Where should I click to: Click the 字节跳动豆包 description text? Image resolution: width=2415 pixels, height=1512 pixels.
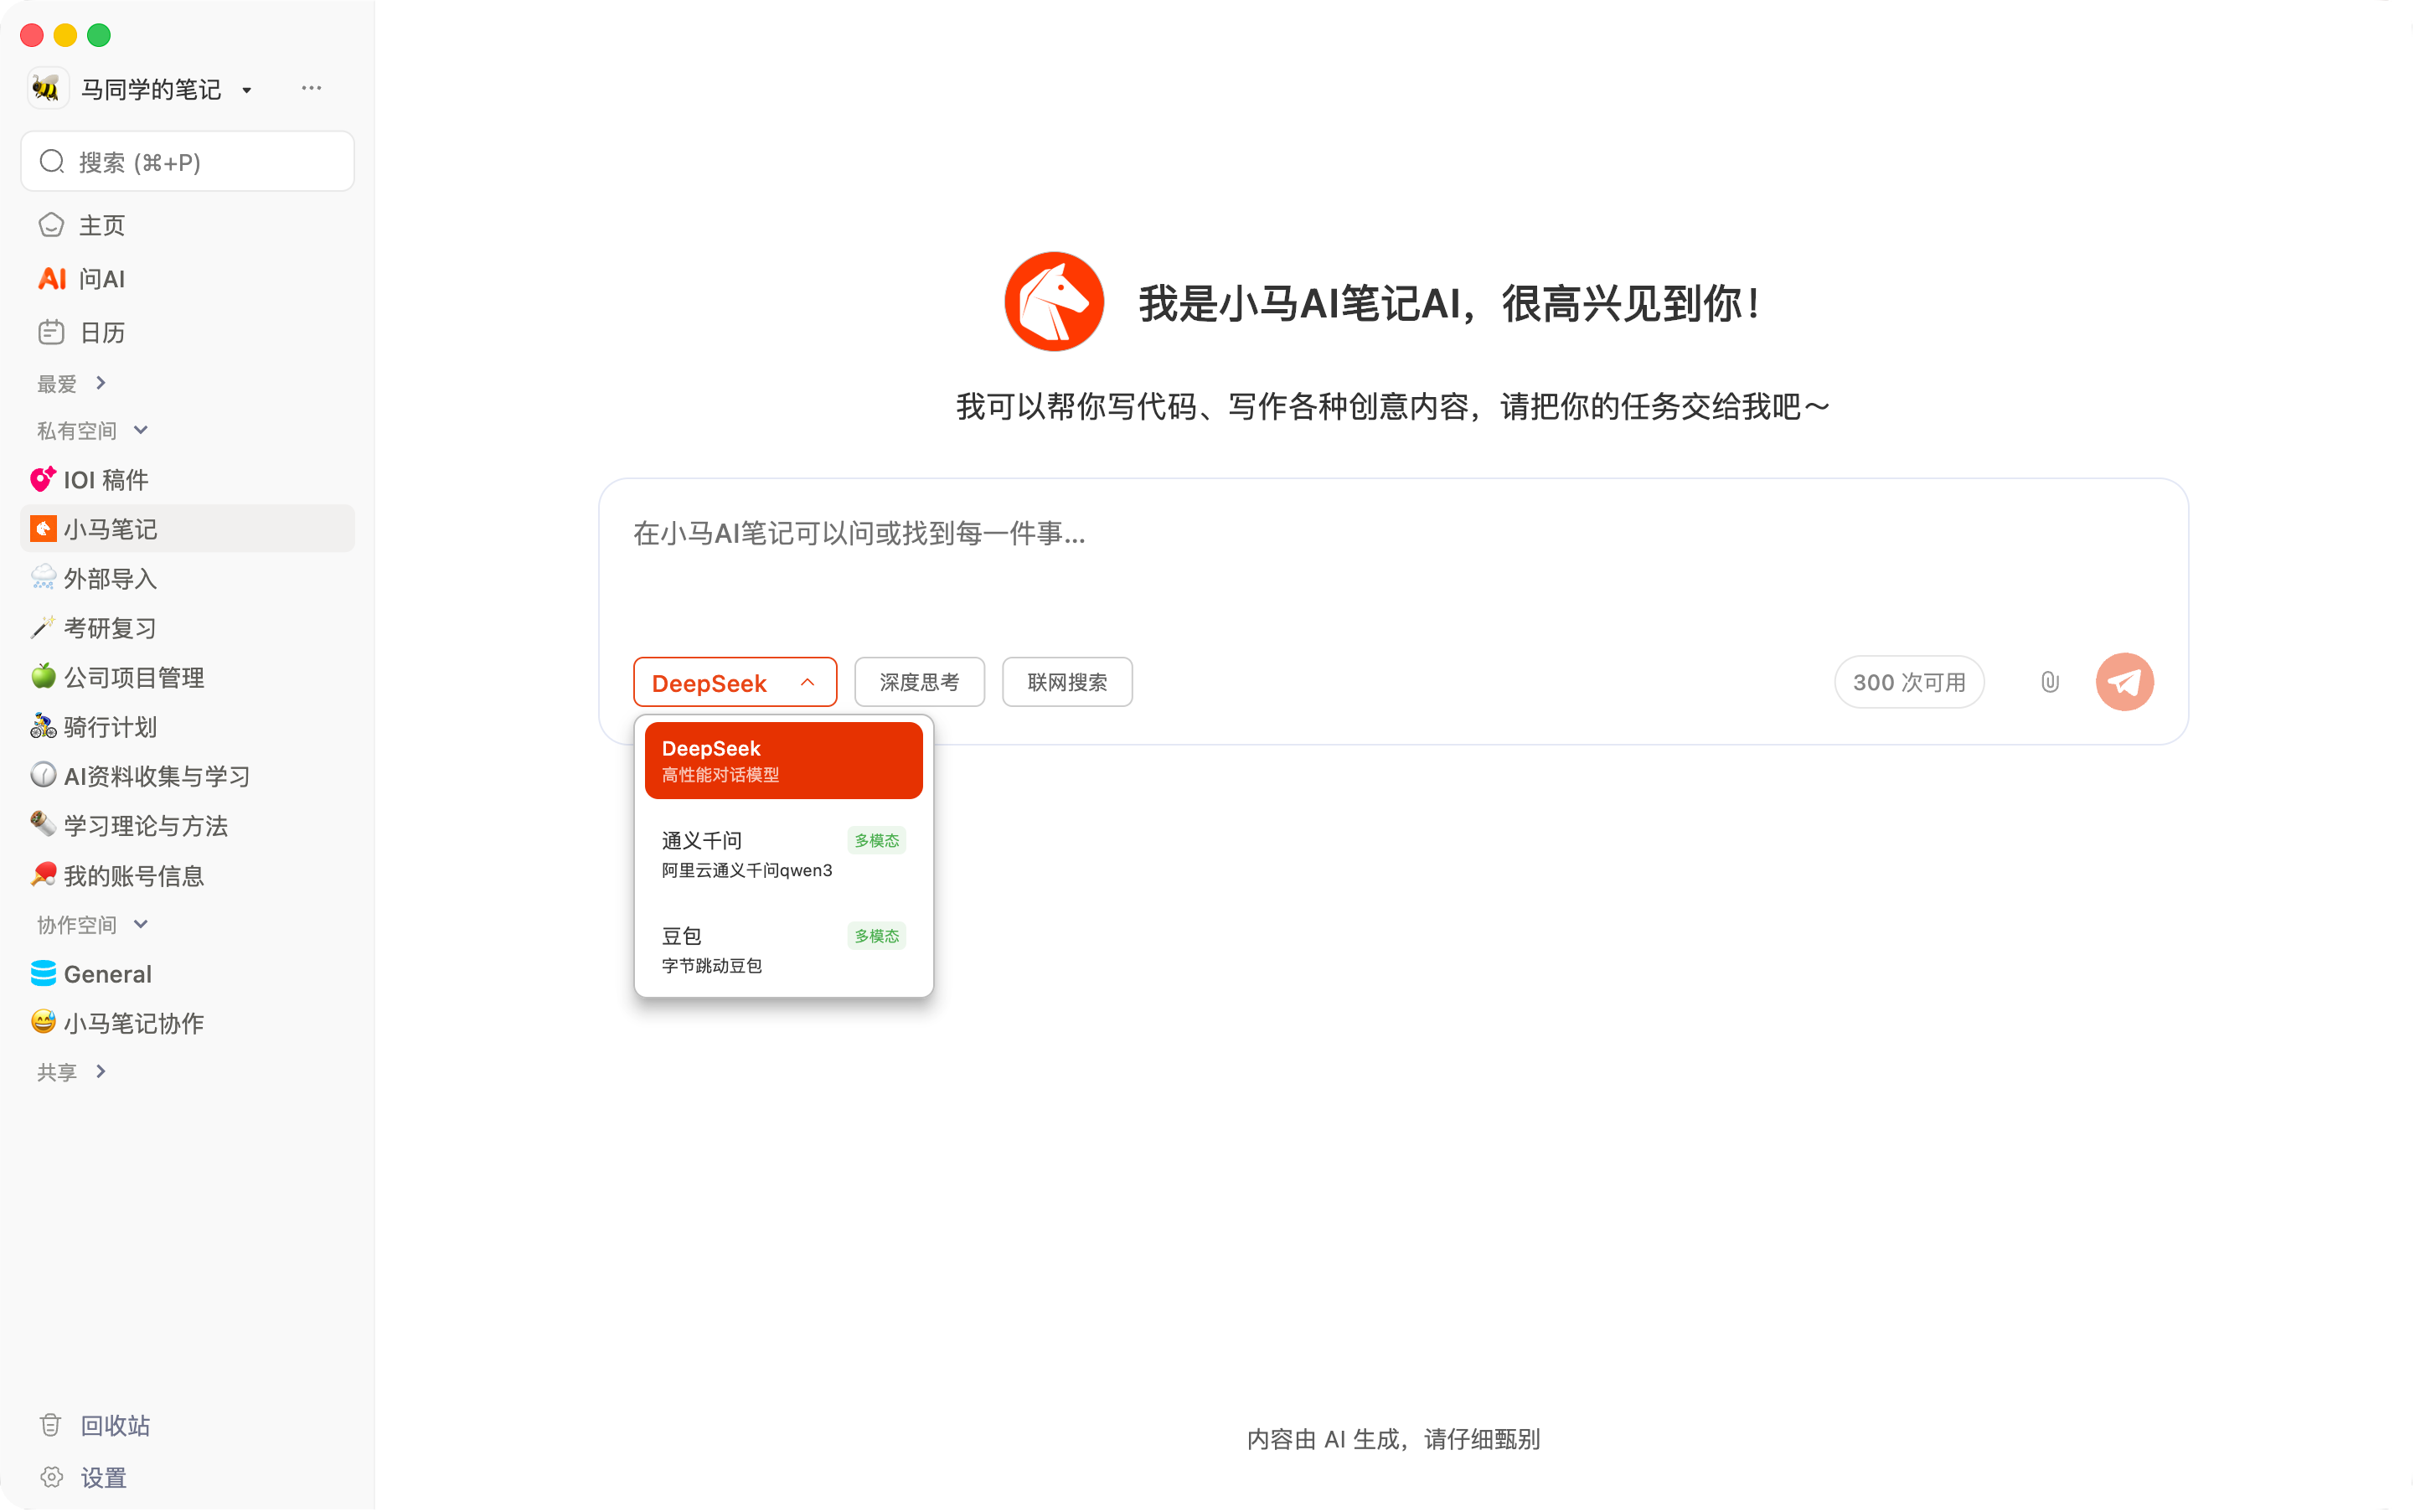pyautogui.click(x=712, y=965)
